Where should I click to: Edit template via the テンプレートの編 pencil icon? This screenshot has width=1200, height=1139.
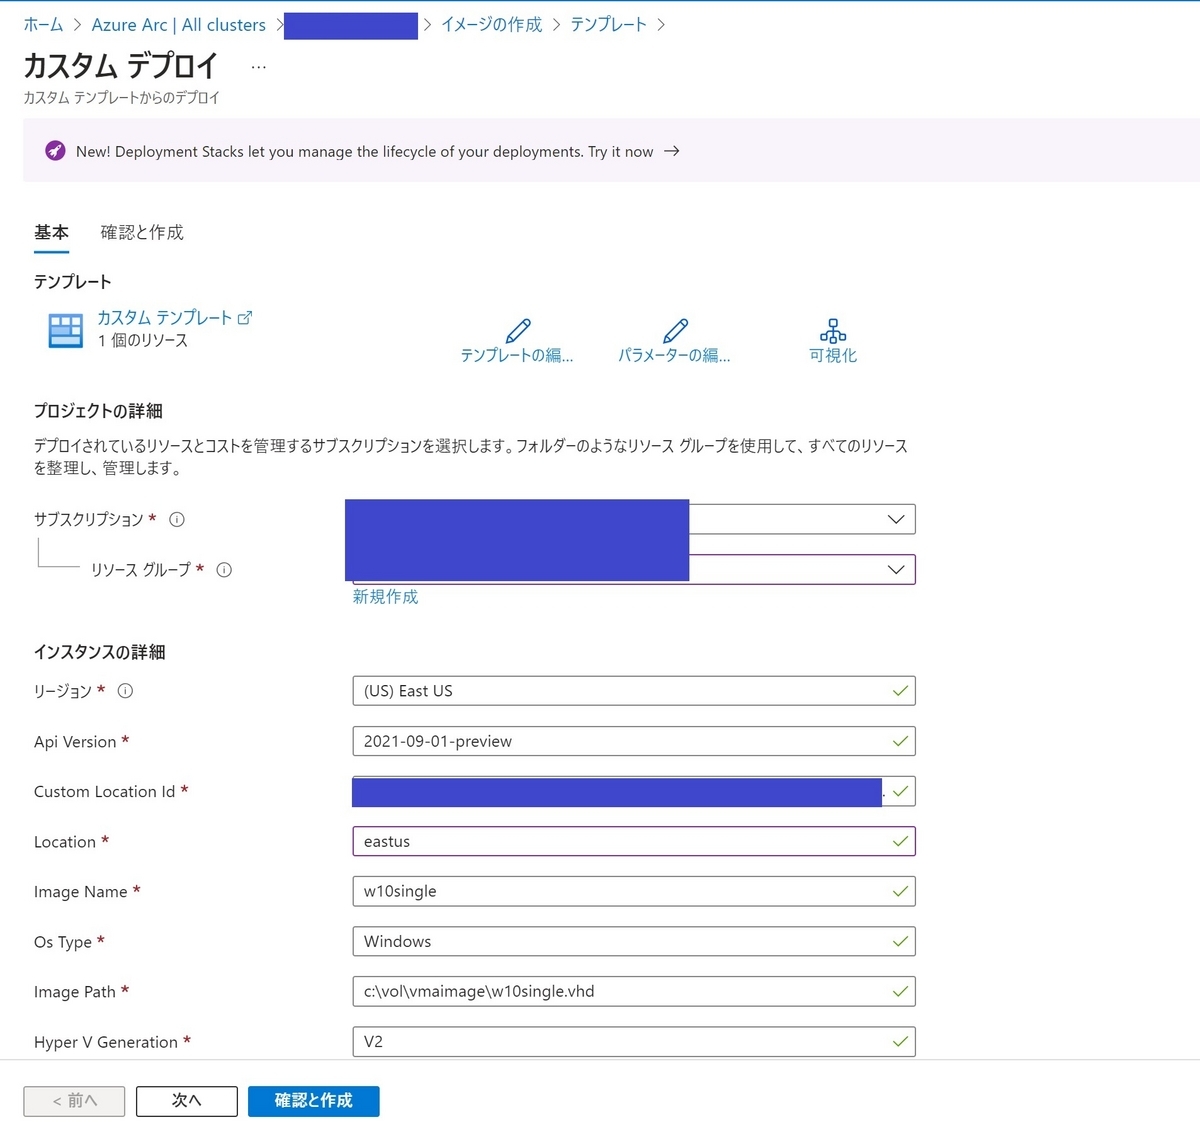click(x=517, y=331)
